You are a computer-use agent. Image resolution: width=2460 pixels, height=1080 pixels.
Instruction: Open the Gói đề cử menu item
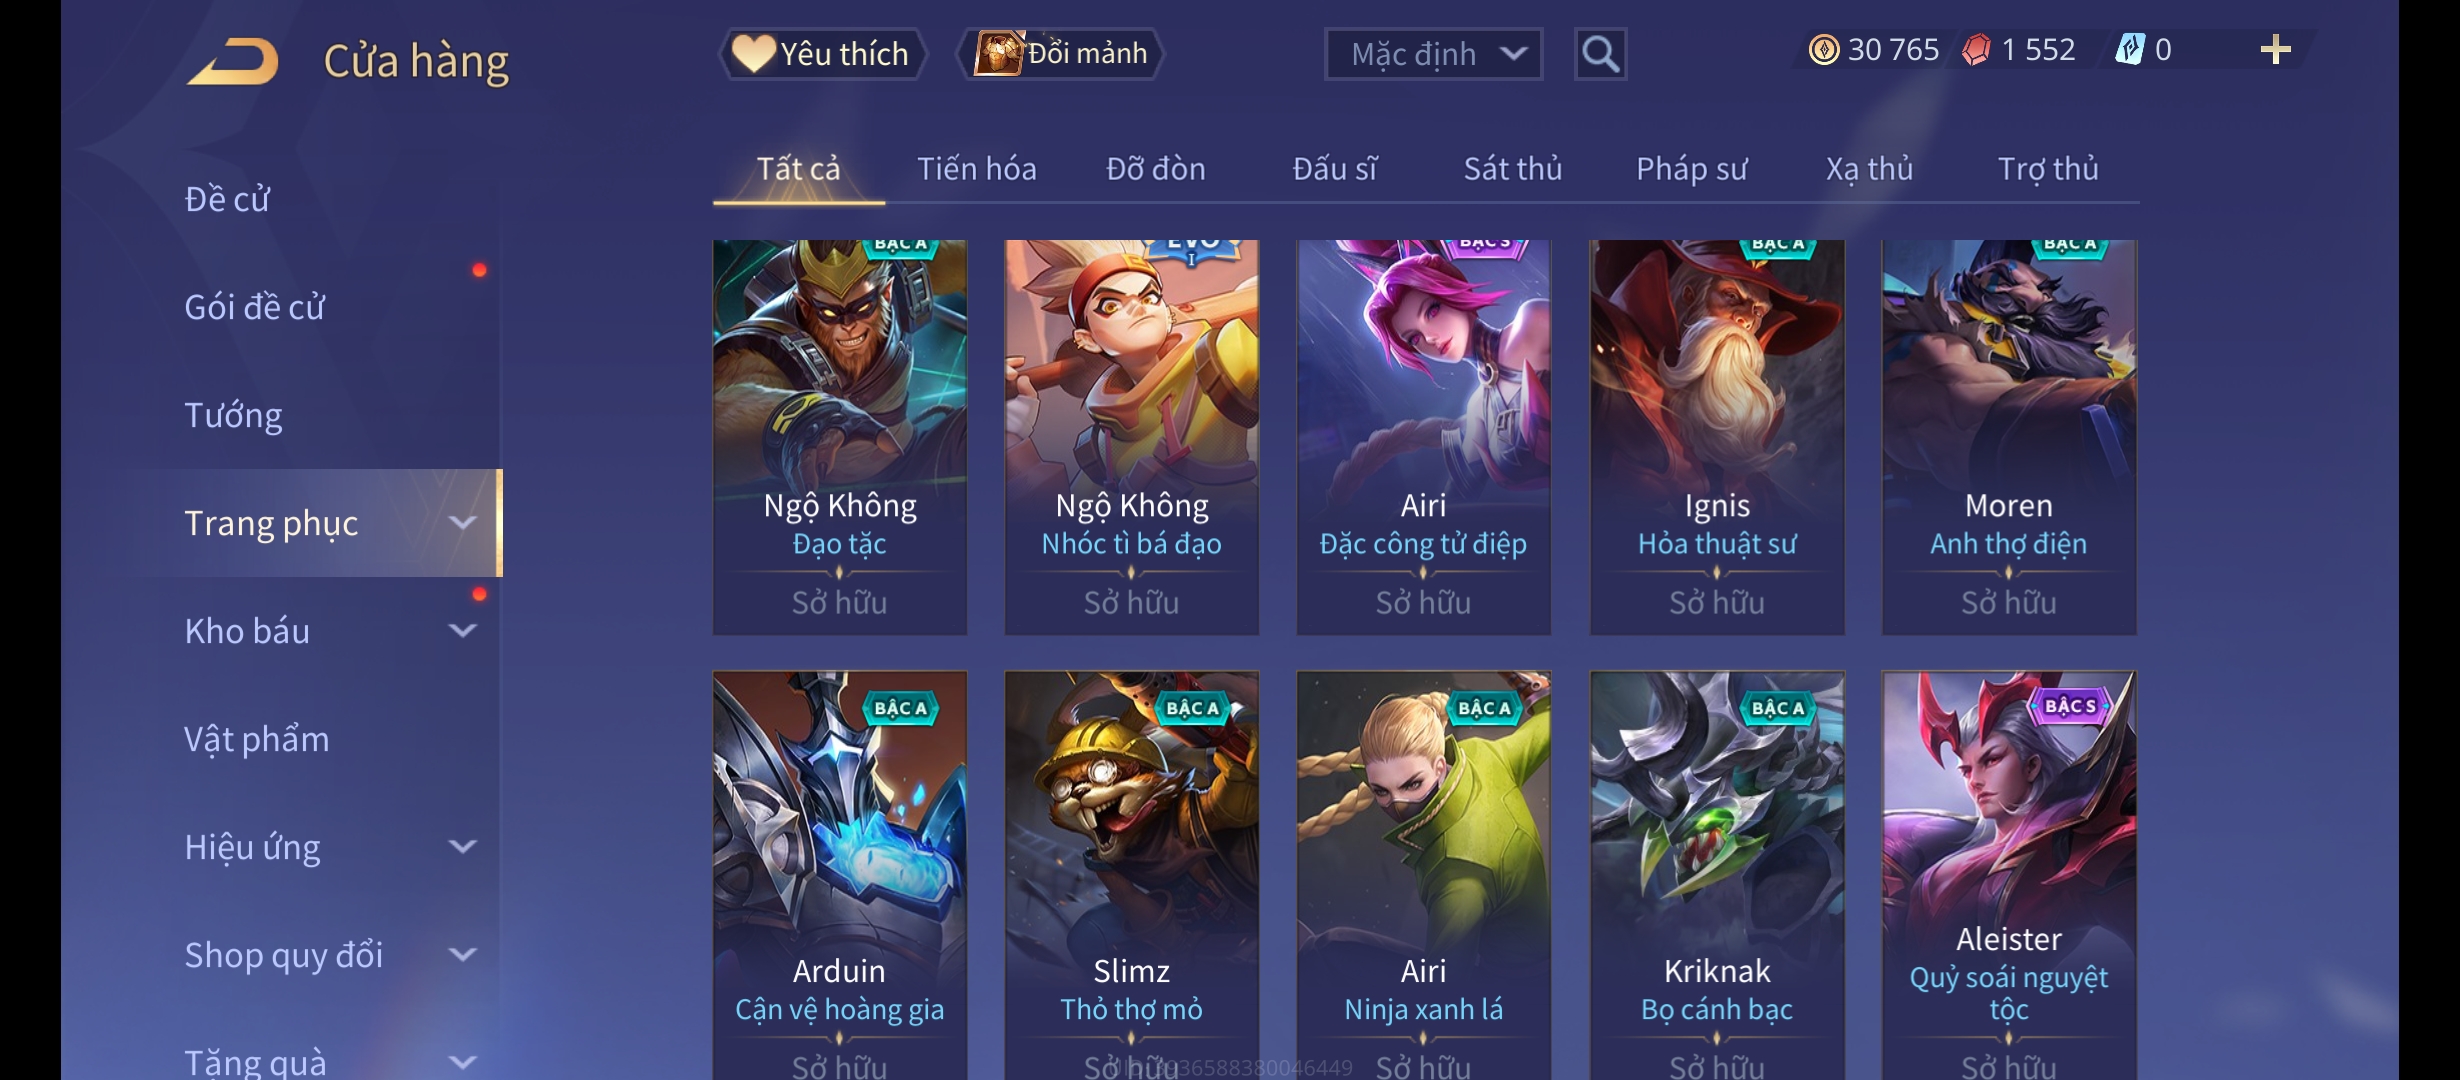point(255,307)
